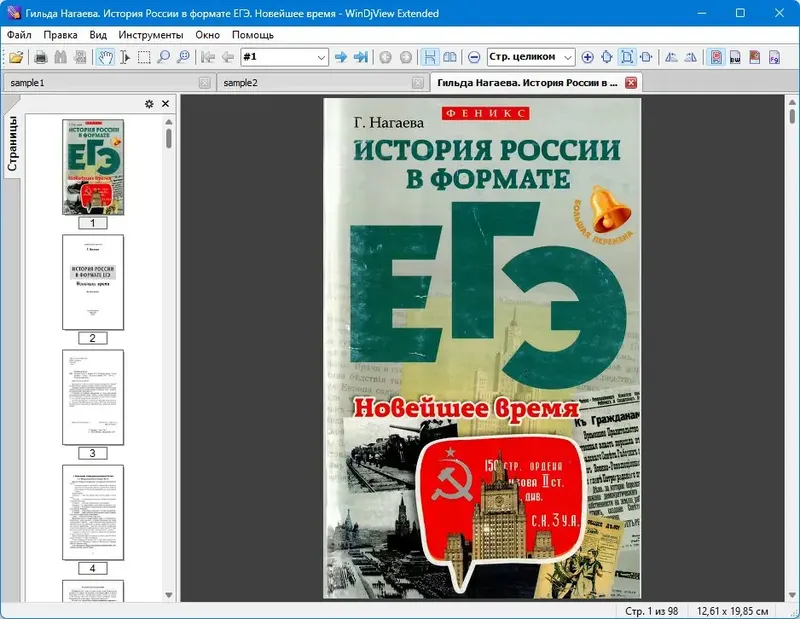
Task: Click the greyed-out icon right of binoculars
Action: (80, 57)
